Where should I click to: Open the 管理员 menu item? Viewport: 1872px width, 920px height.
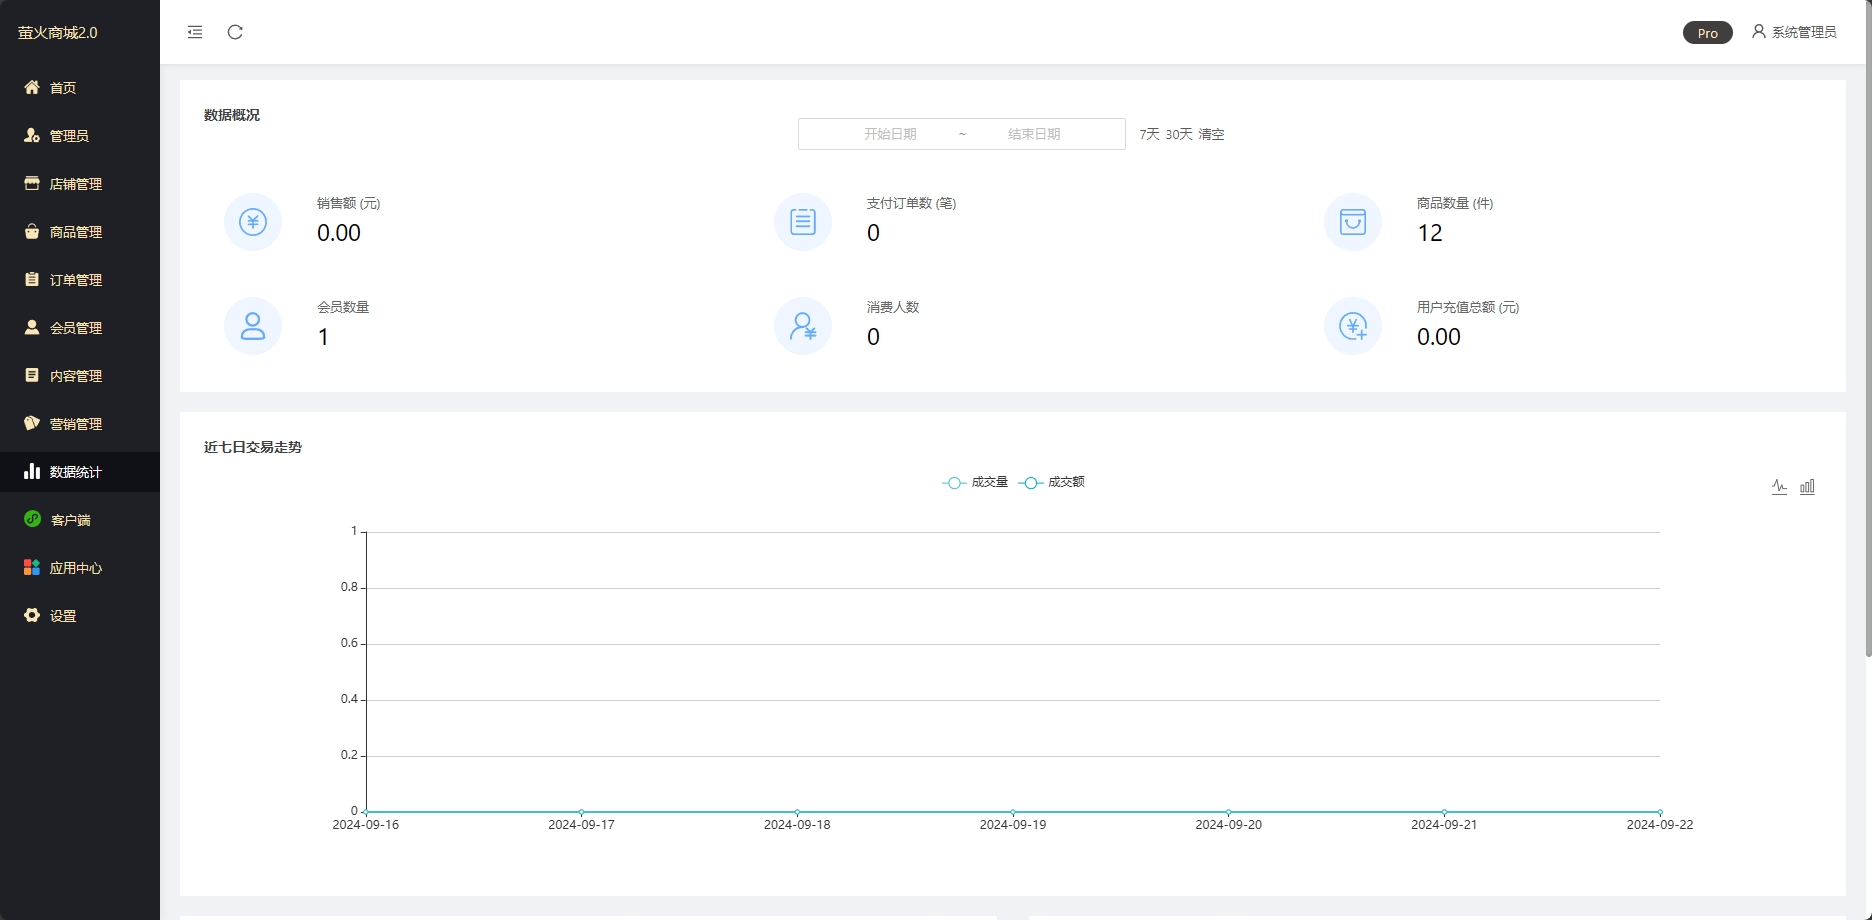pyautogui.click(x=80, y=136)
